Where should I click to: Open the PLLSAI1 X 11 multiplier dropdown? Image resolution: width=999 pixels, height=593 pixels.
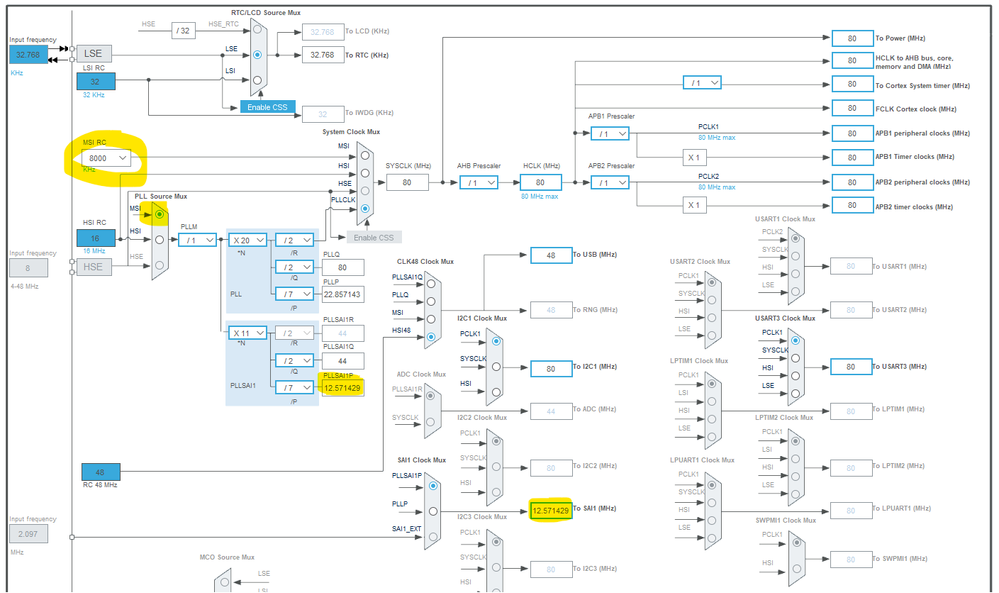[248, 333]
